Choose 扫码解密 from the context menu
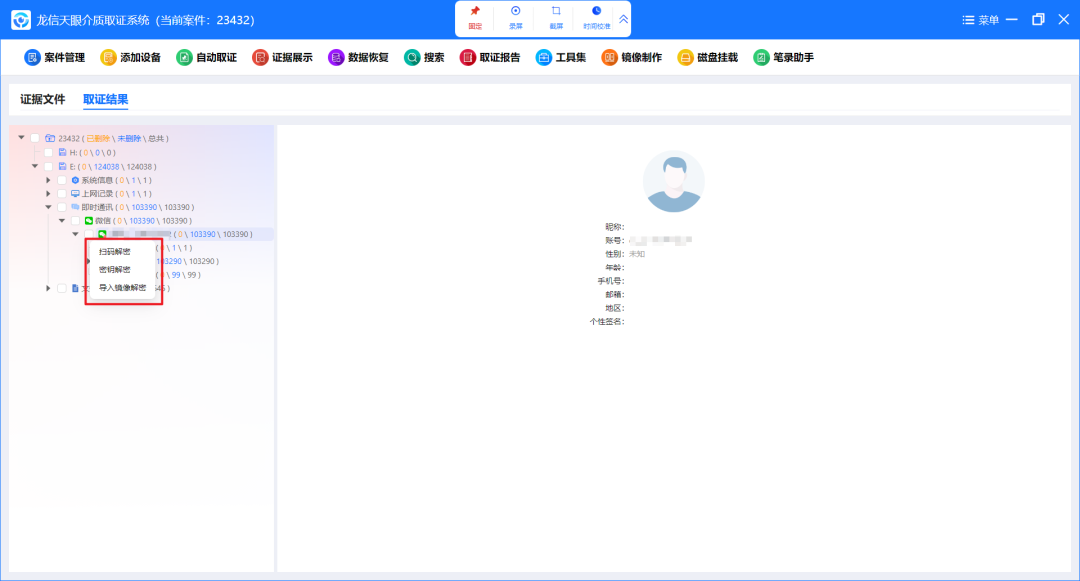1080x581 pixels. [114, 251]
